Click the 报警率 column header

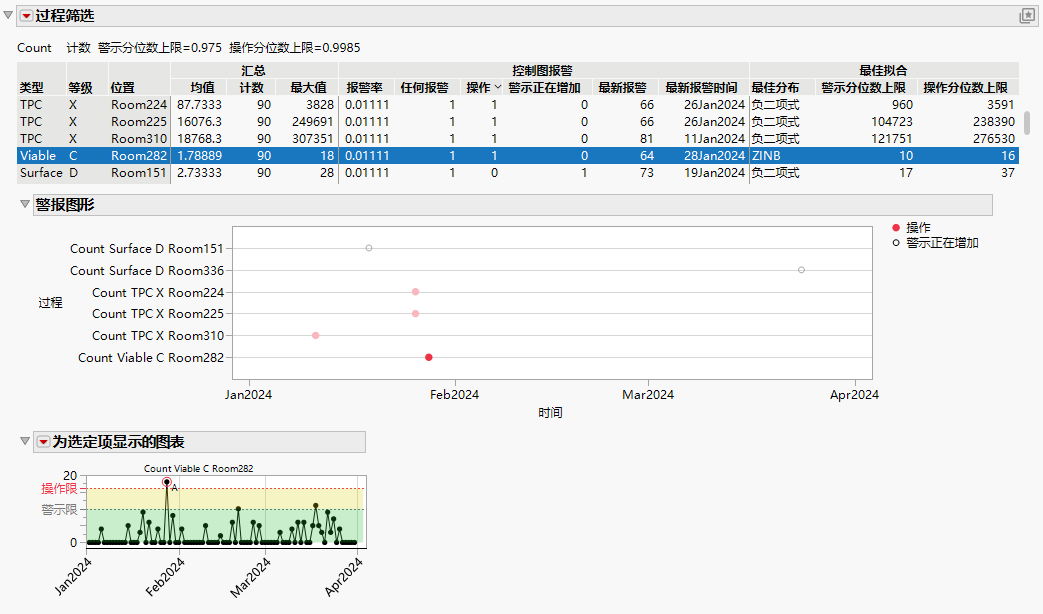click(x=365, y=88)
